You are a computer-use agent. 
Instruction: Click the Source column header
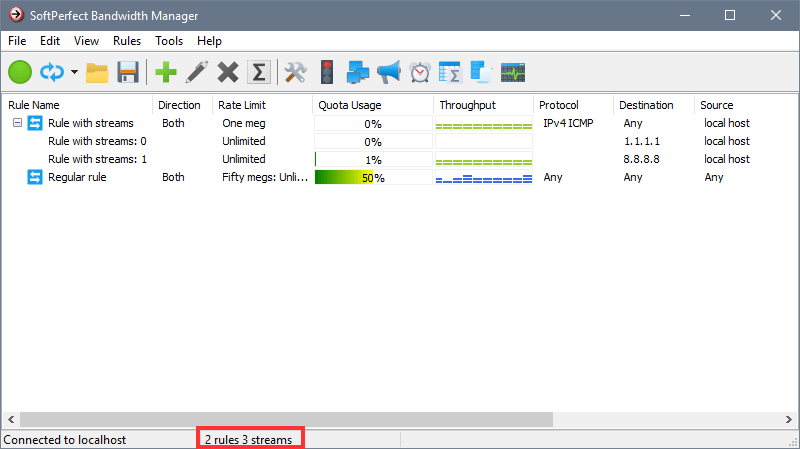(x=746, y=105)
